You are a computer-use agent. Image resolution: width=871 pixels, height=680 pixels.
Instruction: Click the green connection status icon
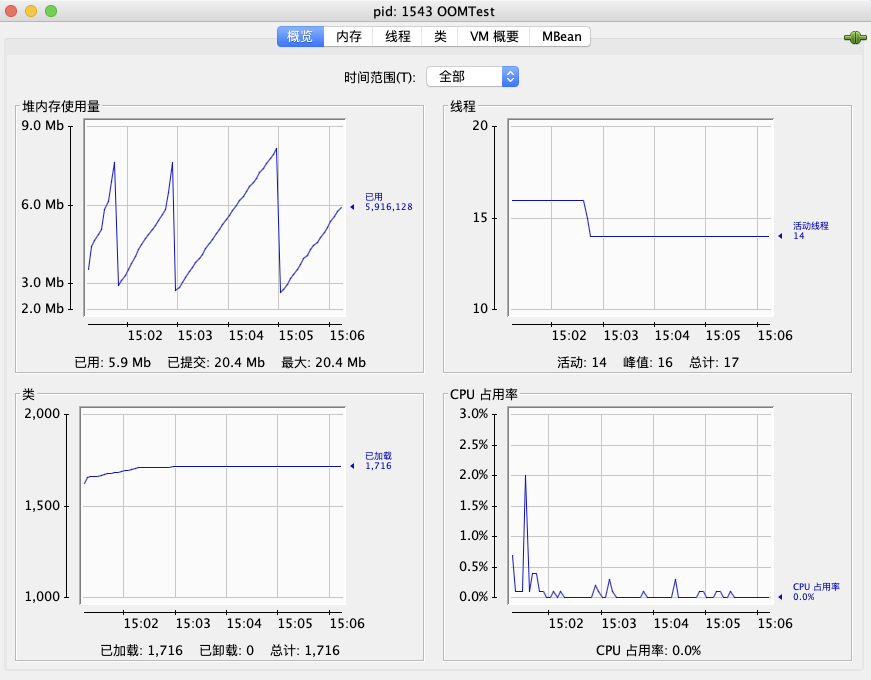(x=855, y=38)
